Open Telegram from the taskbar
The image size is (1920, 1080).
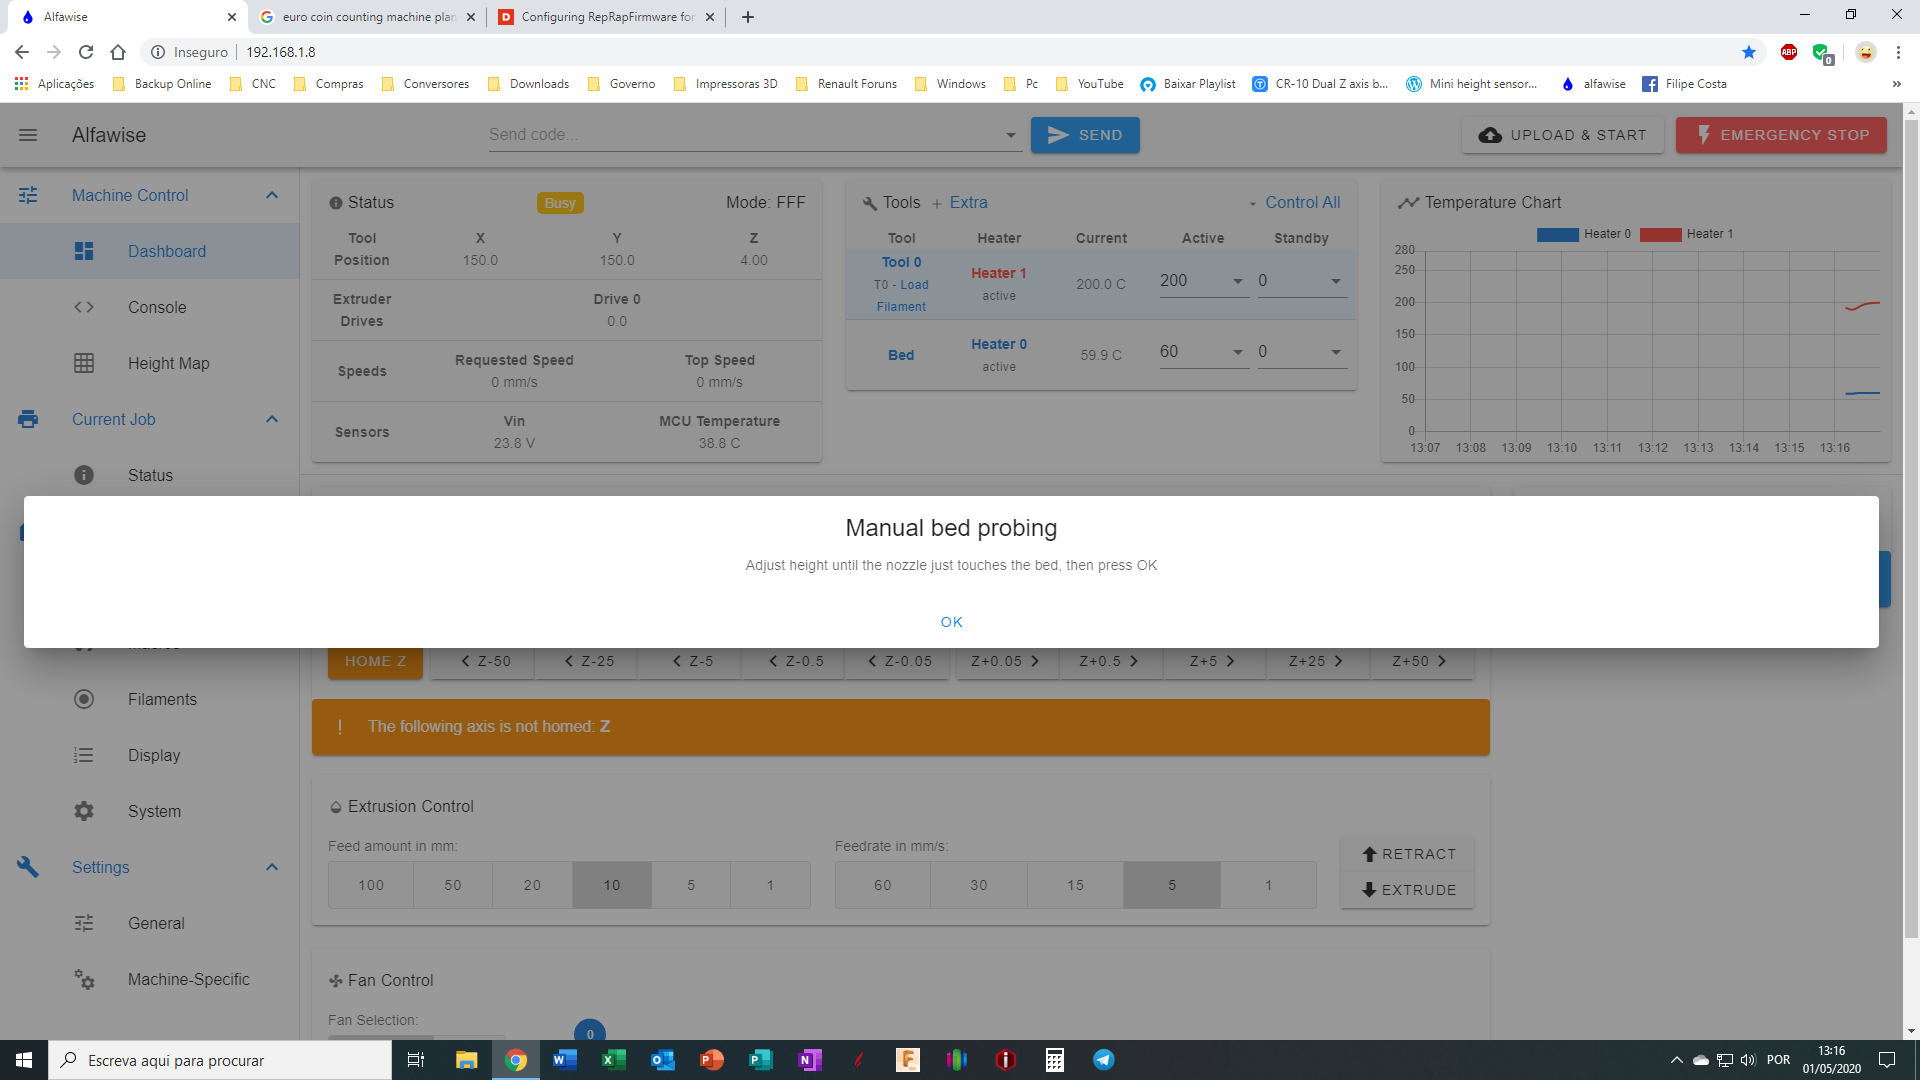point(1104,1060)
